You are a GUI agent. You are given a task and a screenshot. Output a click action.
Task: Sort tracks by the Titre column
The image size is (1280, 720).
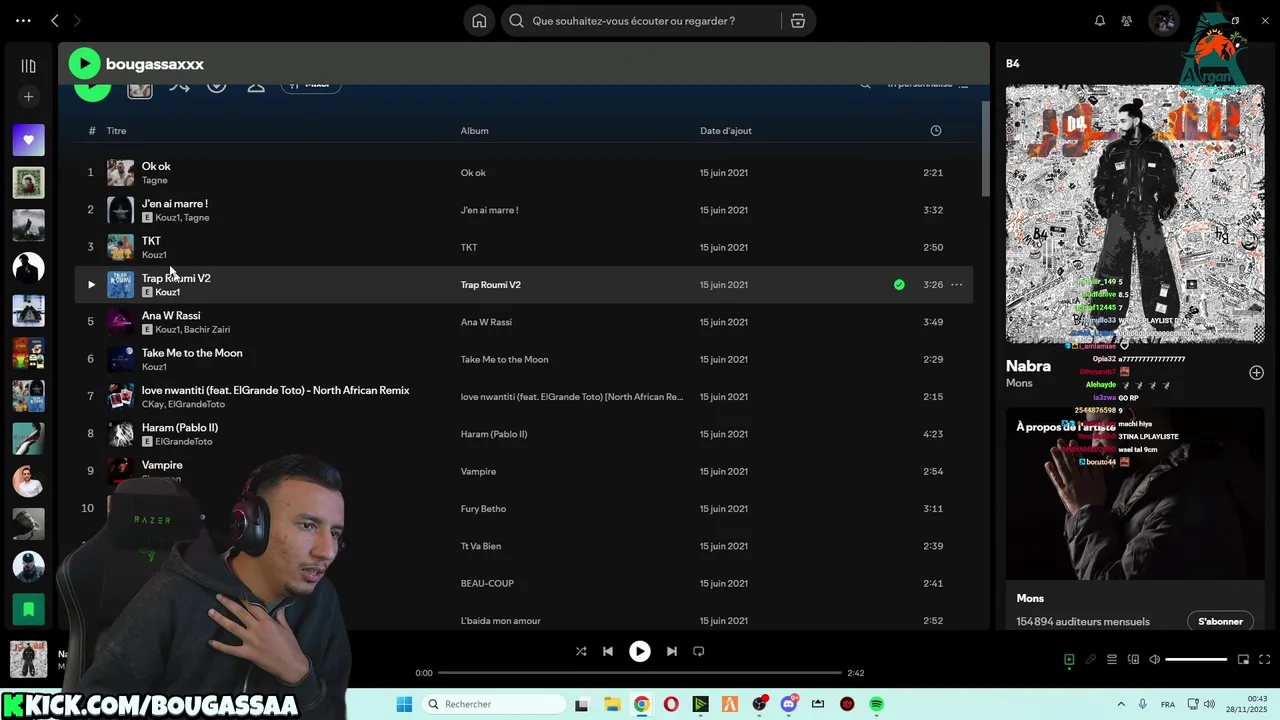116,131
